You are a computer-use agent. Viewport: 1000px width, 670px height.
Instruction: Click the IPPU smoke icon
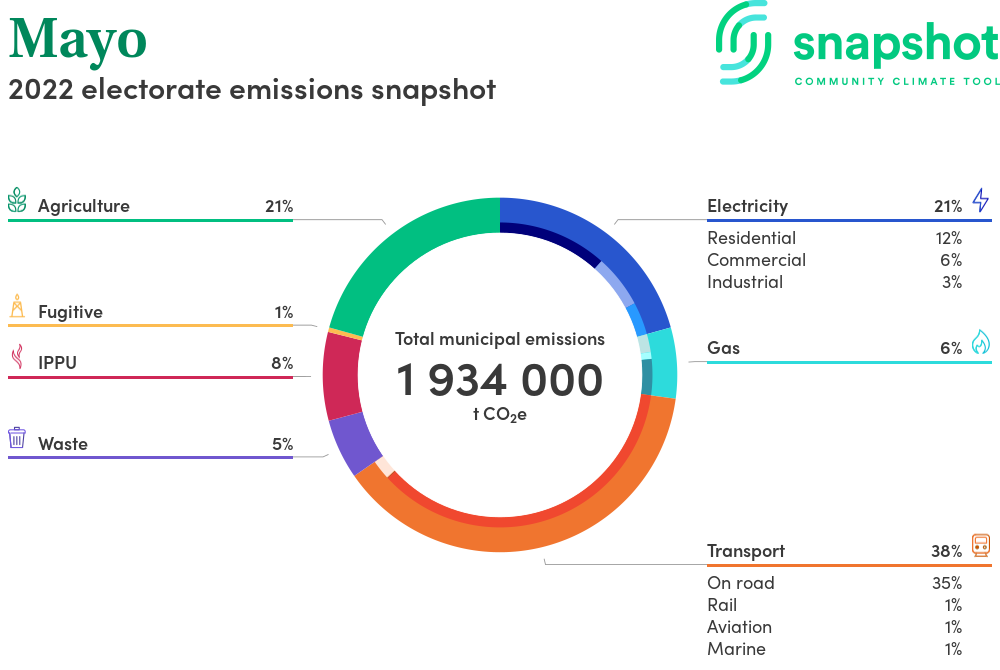(18, 357)
